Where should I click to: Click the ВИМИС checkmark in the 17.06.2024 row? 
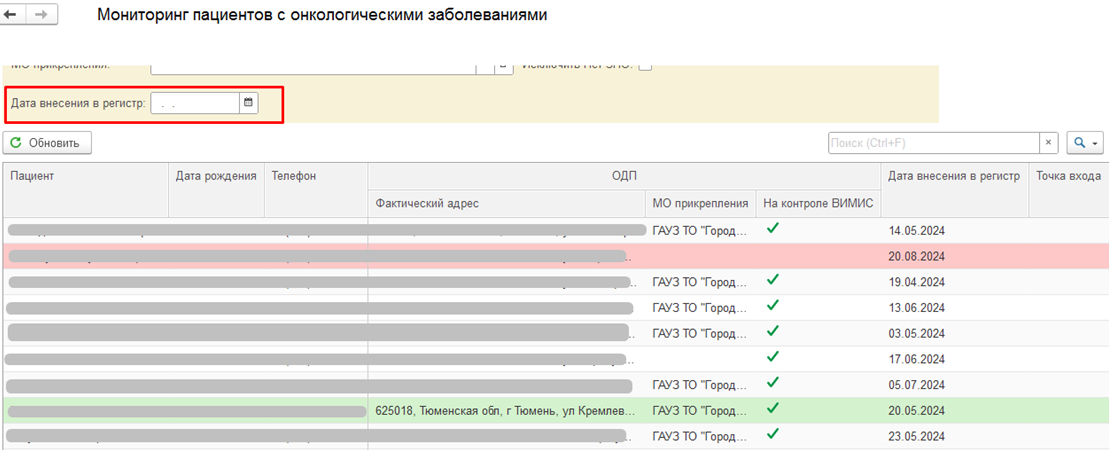[x=772, y=357]
